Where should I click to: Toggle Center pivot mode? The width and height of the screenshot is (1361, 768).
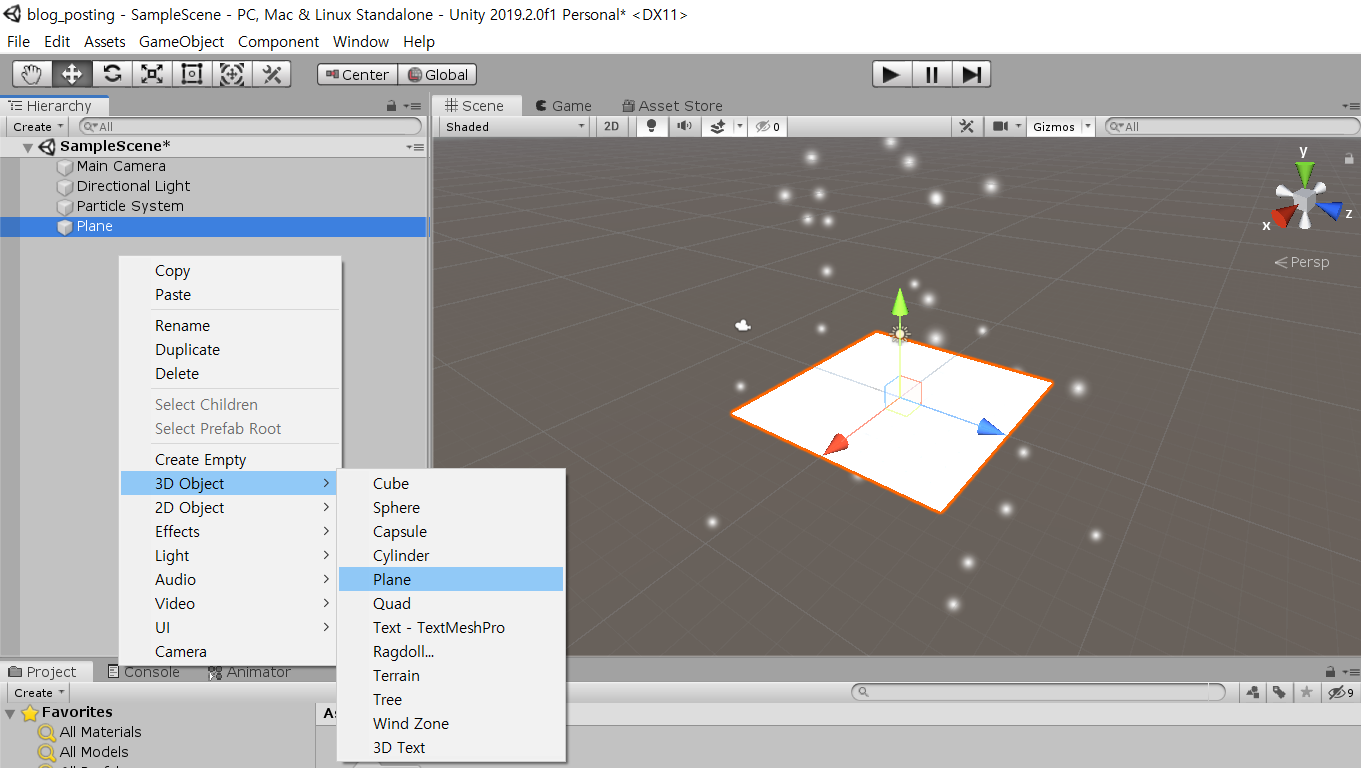pos(357,74)
